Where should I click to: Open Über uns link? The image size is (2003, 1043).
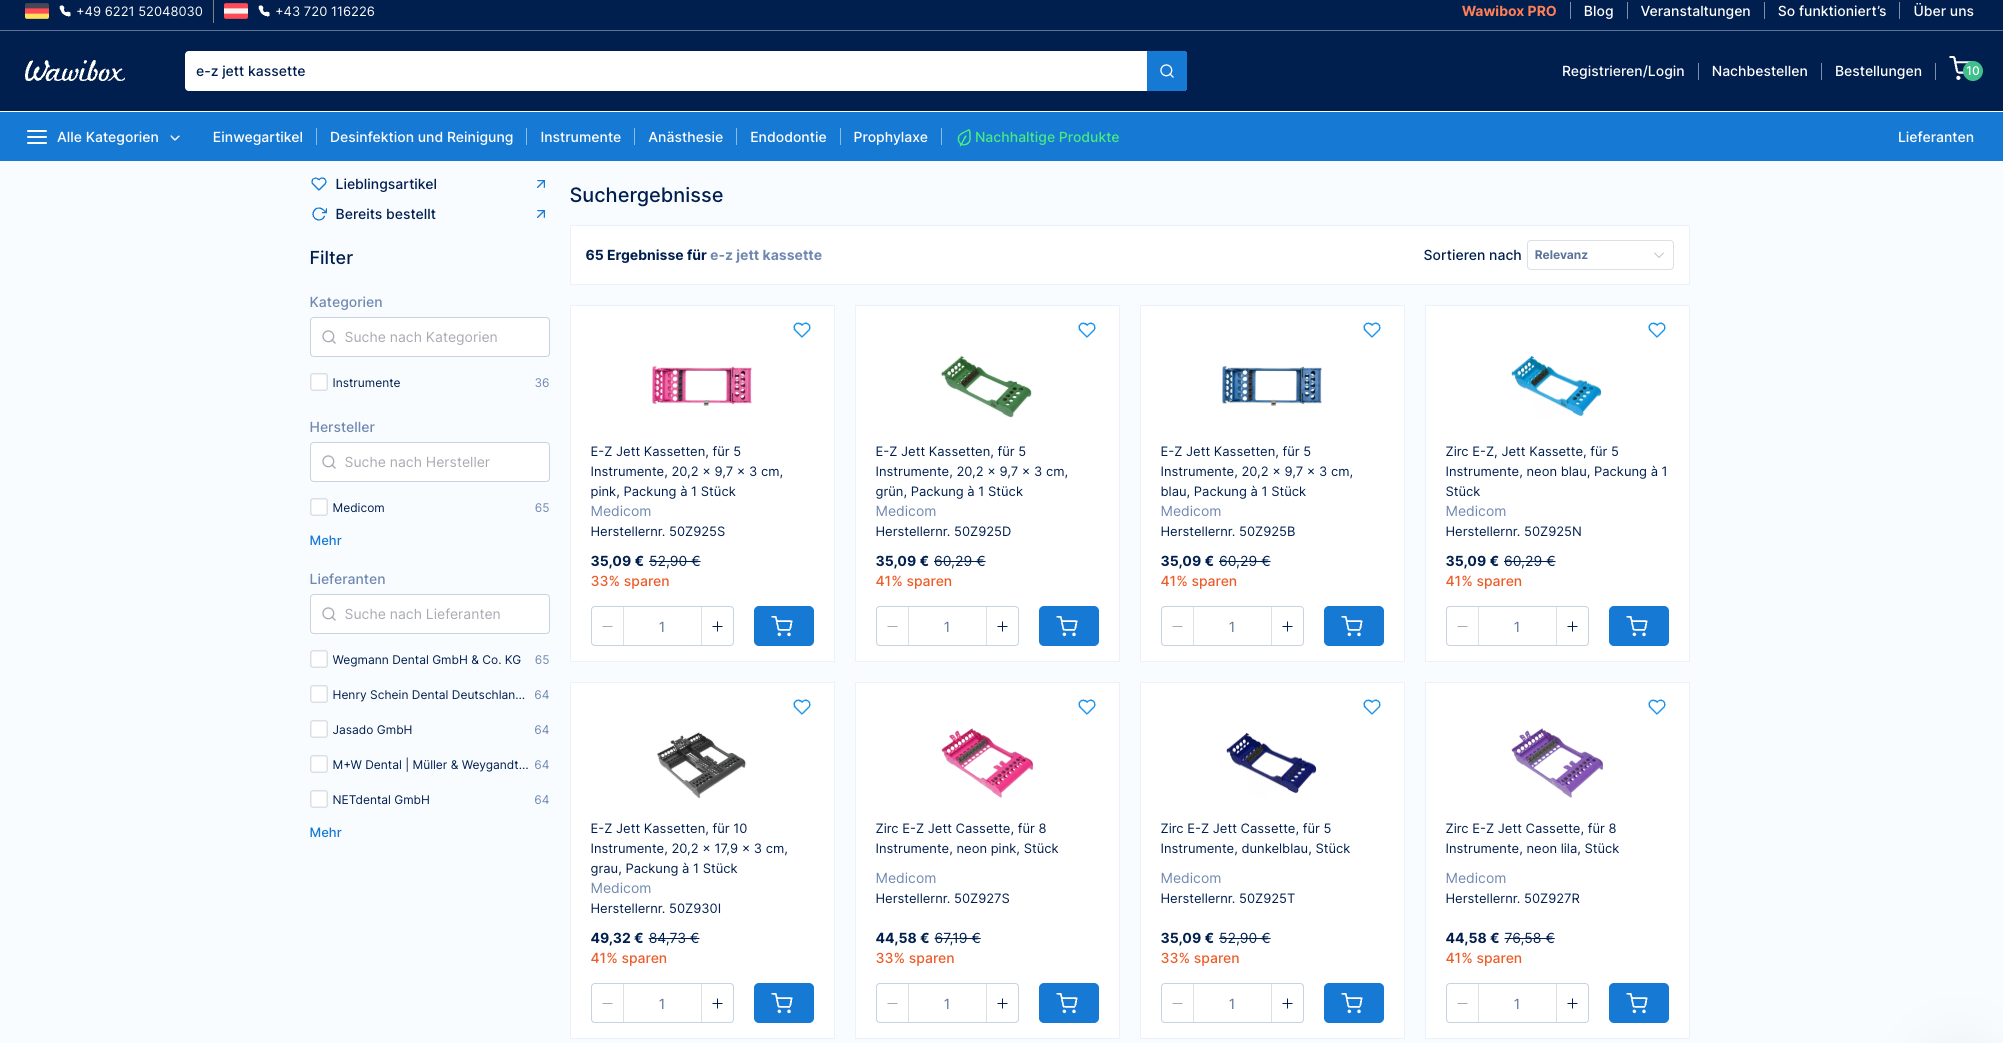[x=1943, y=11]
